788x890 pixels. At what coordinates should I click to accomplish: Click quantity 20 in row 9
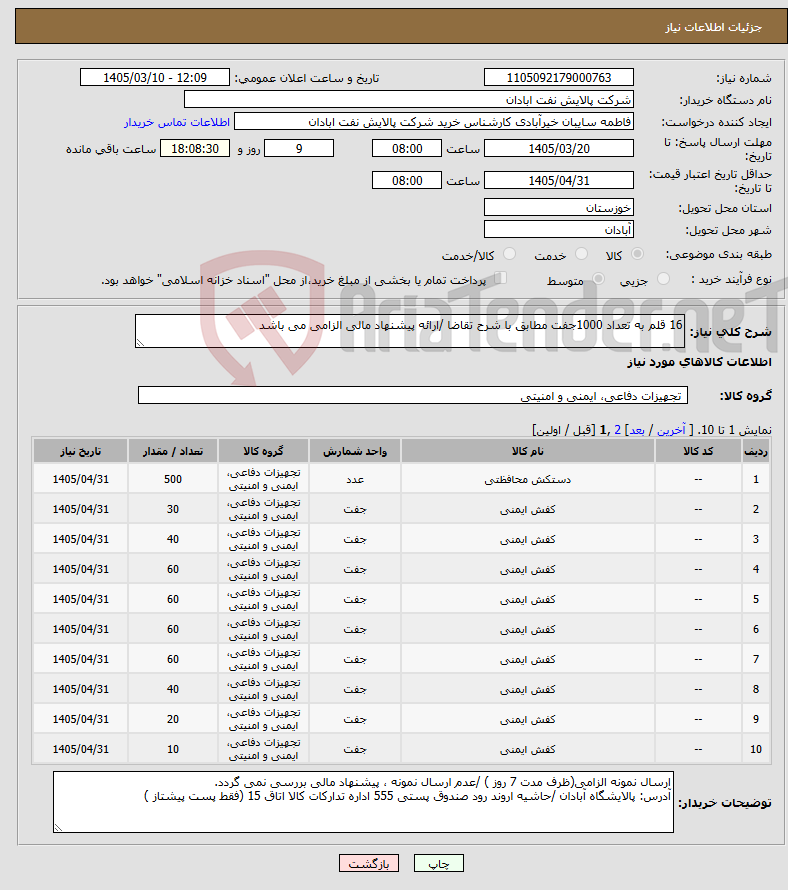coord(173,719)
